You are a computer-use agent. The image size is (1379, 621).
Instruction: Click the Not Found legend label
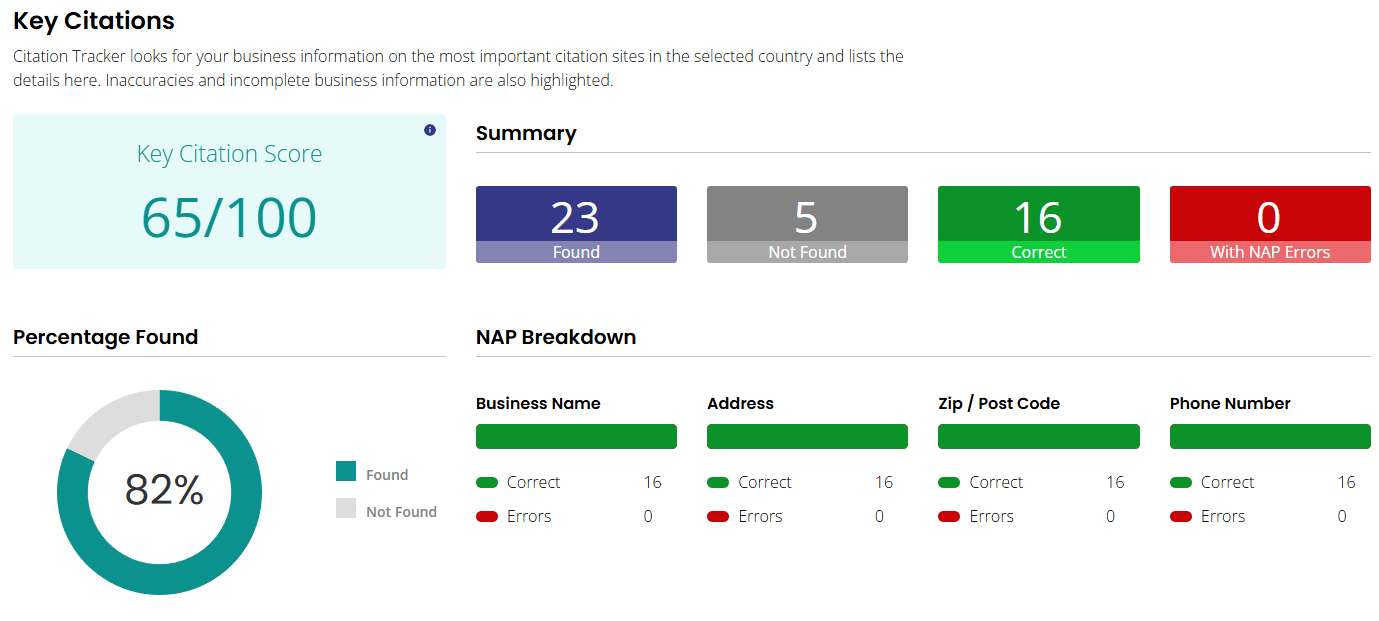pos(401,512)
